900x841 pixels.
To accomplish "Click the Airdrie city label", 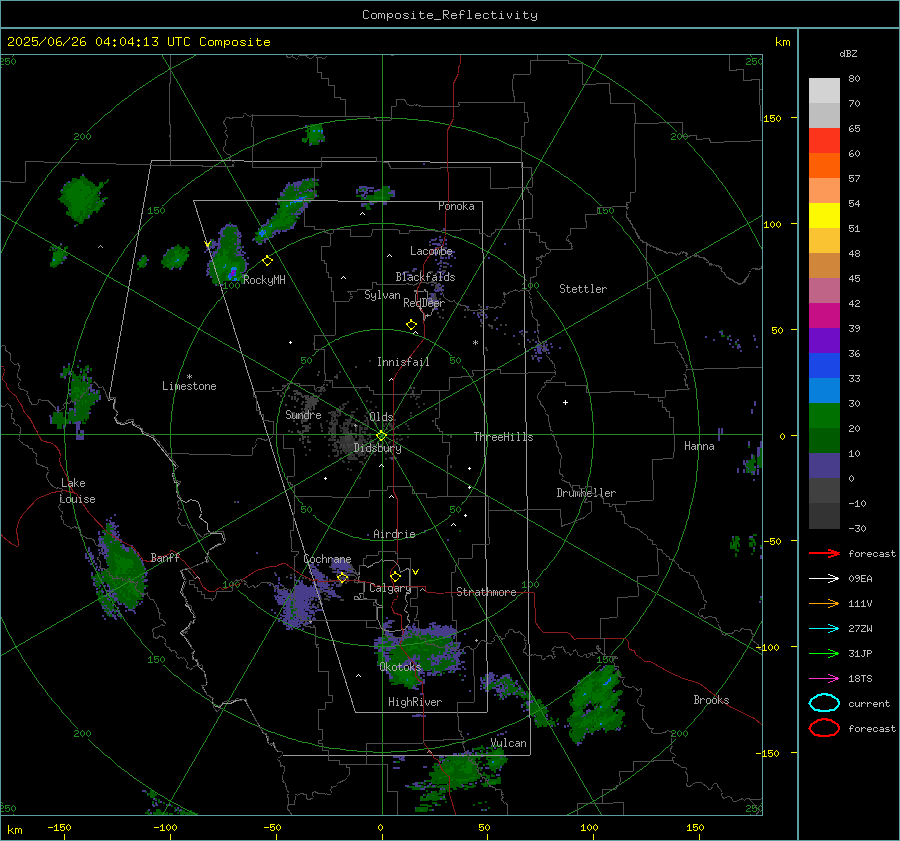I will (394, 534).
